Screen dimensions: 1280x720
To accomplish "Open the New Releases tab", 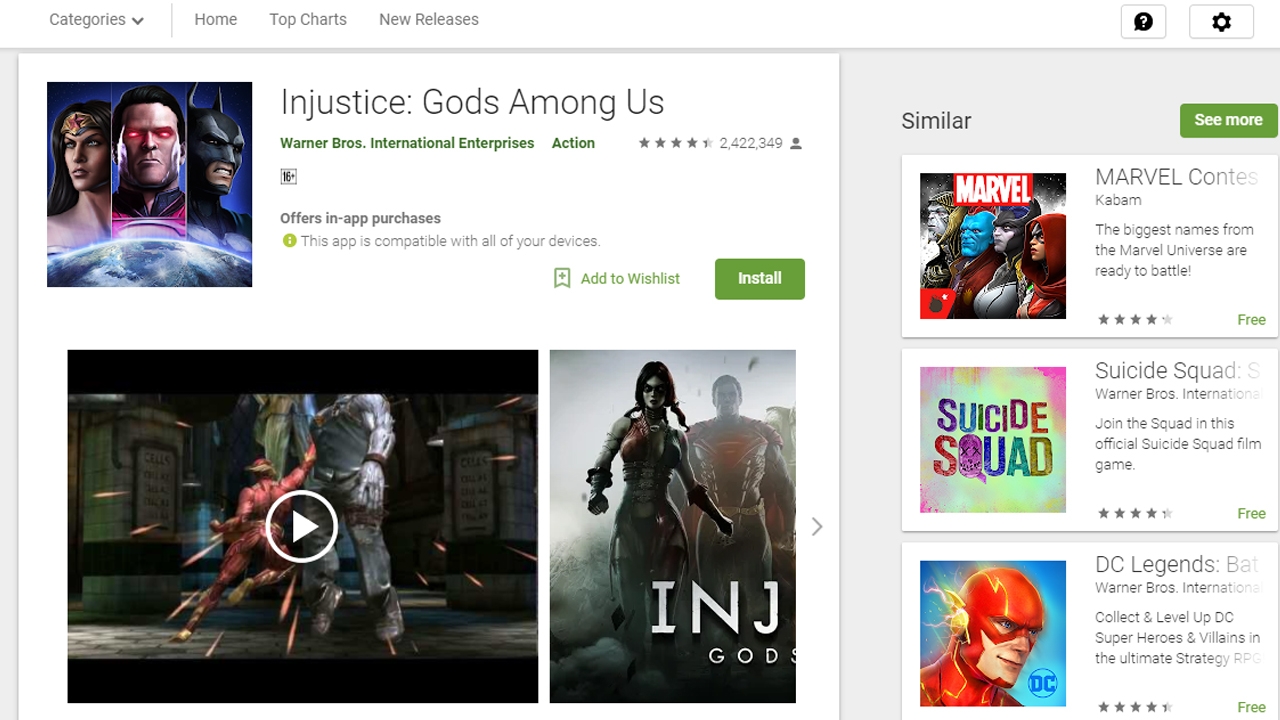I will pyautogui.click(x=429, y=20).
